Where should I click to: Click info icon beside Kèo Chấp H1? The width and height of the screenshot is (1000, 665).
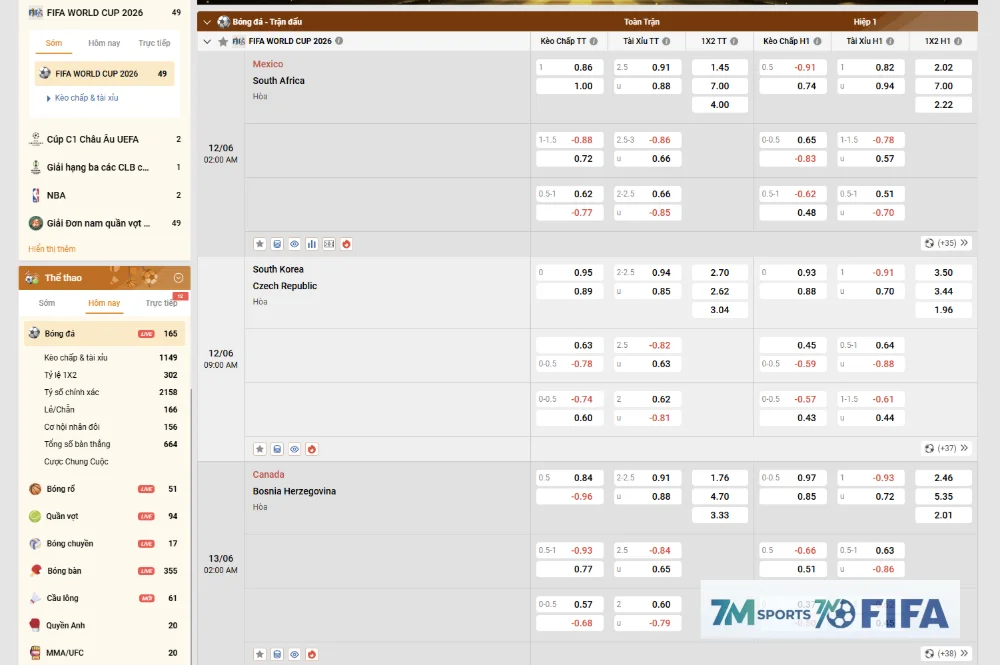pyautogui.click(x=818, y=41)
